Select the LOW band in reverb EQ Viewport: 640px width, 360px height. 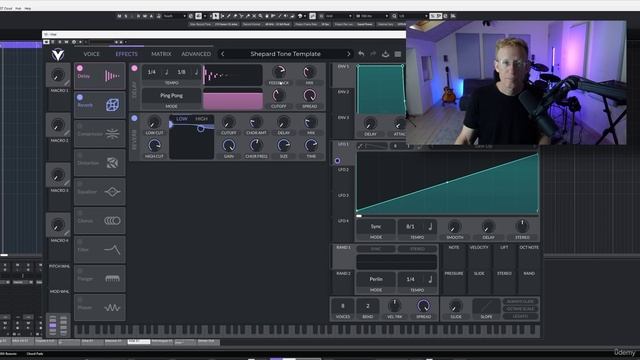click(x=182, y=119)
